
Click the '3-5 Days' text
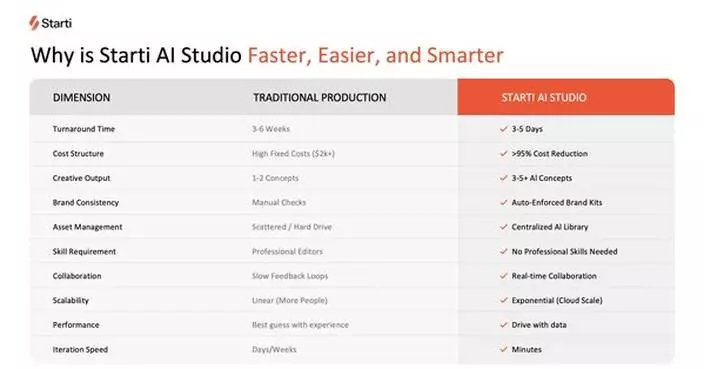point(527,129)
